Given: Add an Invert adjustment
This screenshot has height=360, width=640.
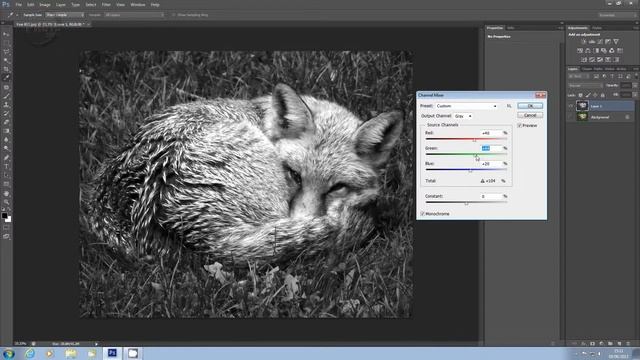Looking at the screenshot, I should (584, 60).
